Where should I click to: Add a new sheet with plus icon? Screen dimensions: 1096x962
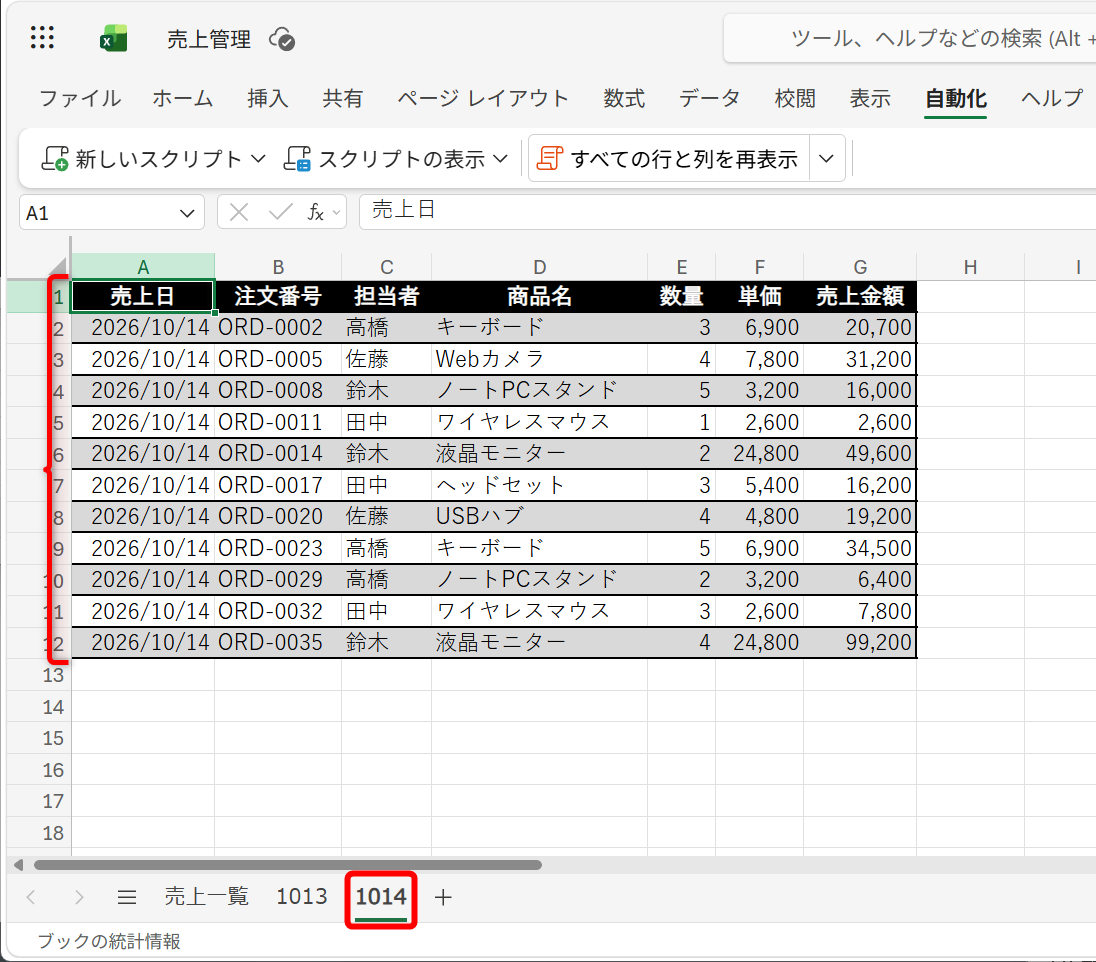pos(443,897)
